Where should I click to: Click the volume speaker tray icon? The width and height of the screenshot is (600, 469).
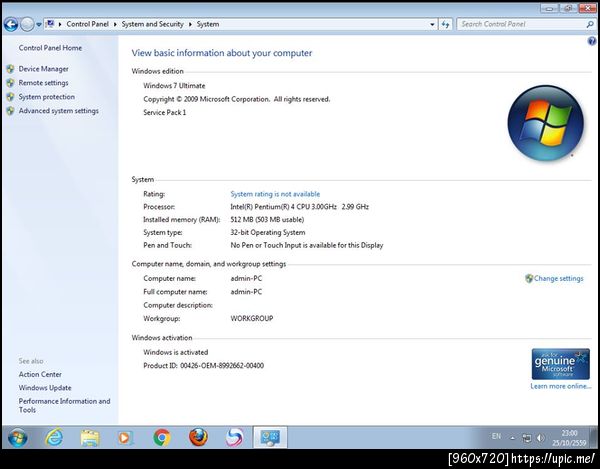pos(541,438)
